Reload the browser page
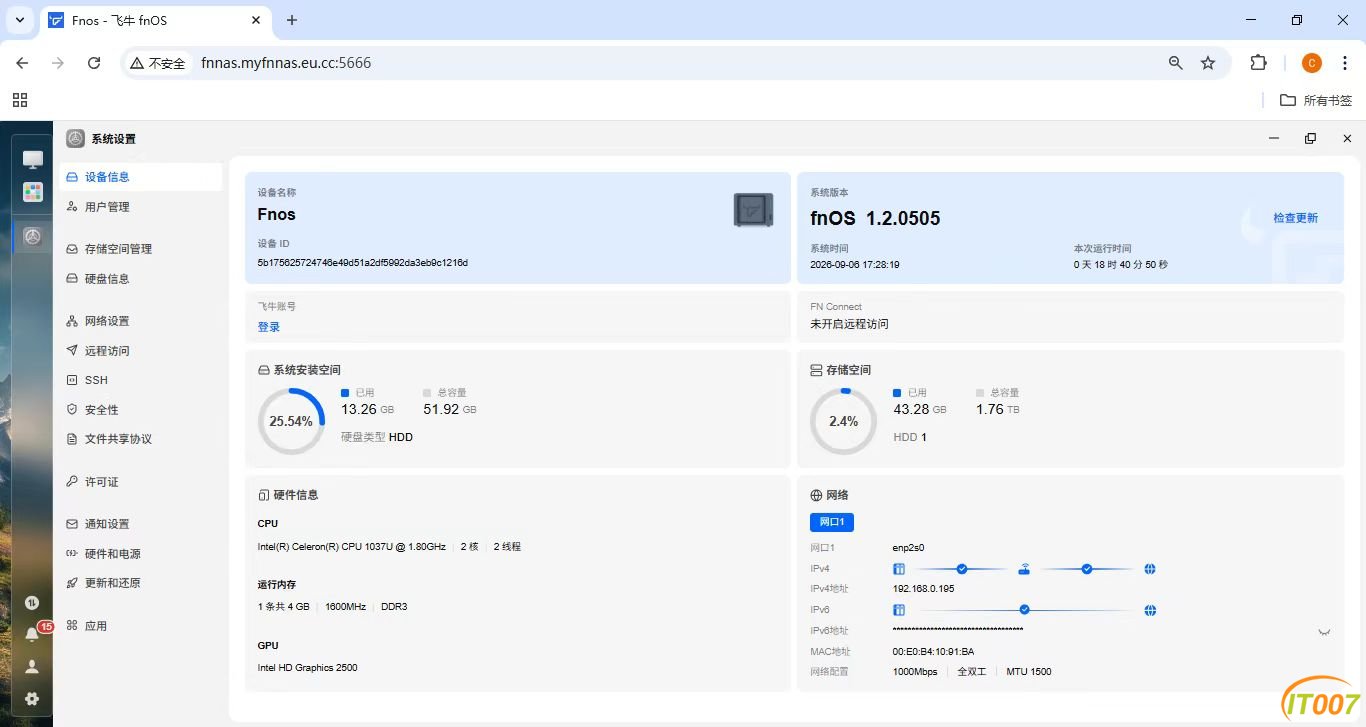This screenshot has height=727, width=1366. click(x=94, y=63)
